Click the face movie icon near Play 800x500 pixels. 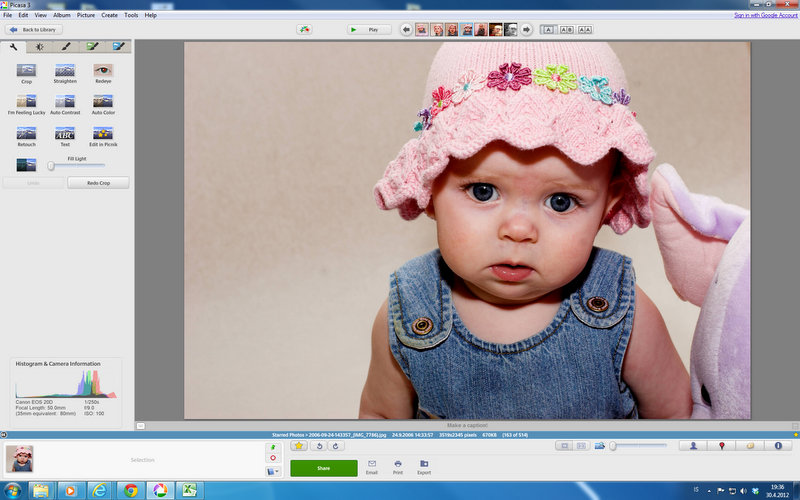[x=304, y=30]
